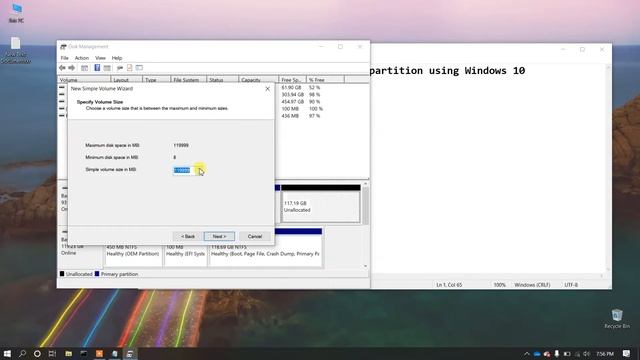Show hidden system tray icons chevron
The height and width of the screenshot is (360, 640).
[x=527, y=354]
